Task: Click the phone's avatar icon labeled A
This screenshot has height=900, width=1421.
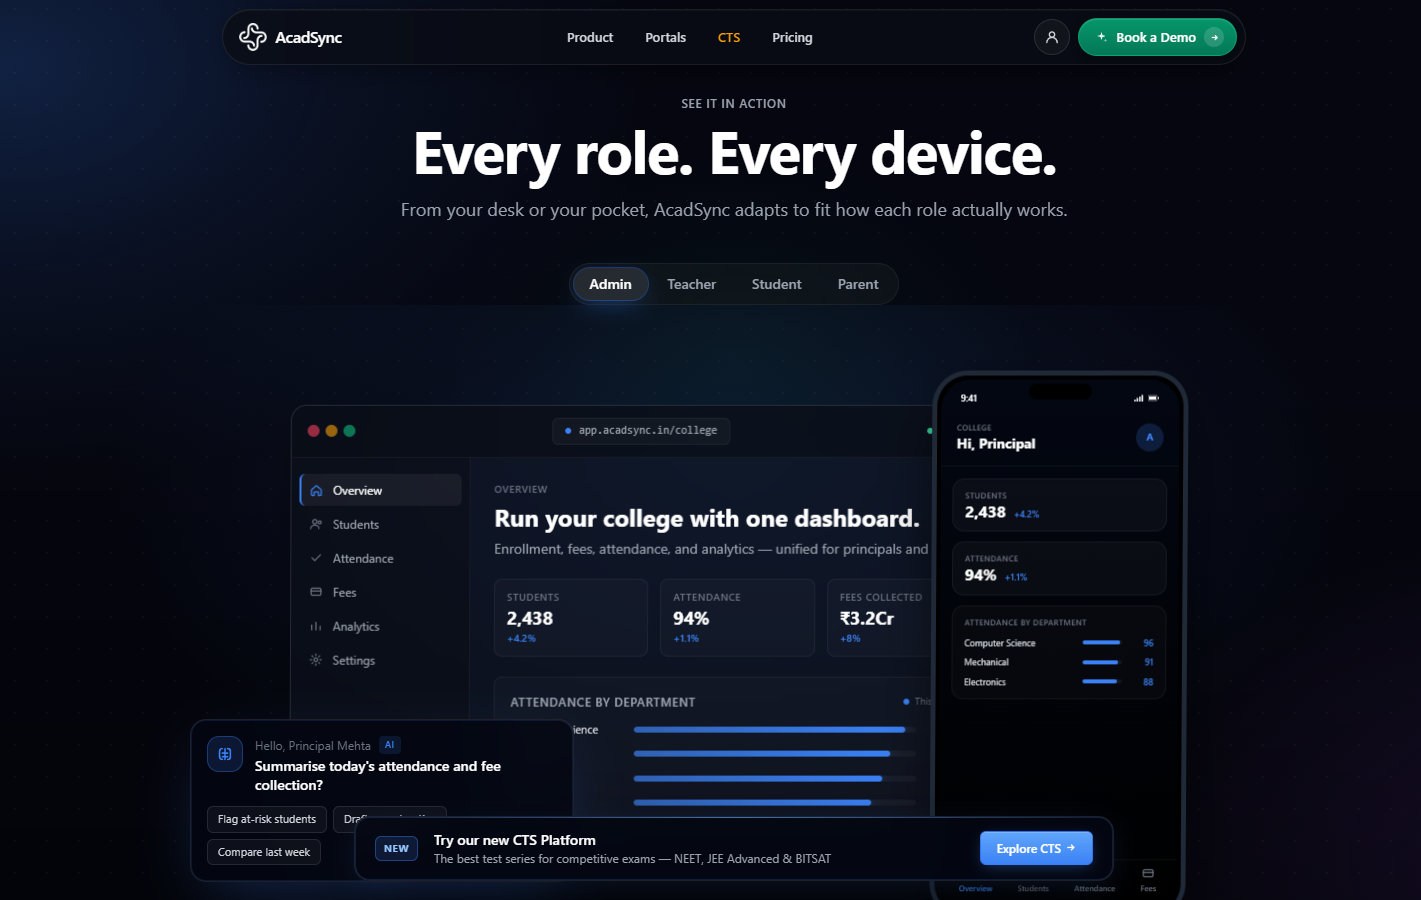Action: point(1150,437)
